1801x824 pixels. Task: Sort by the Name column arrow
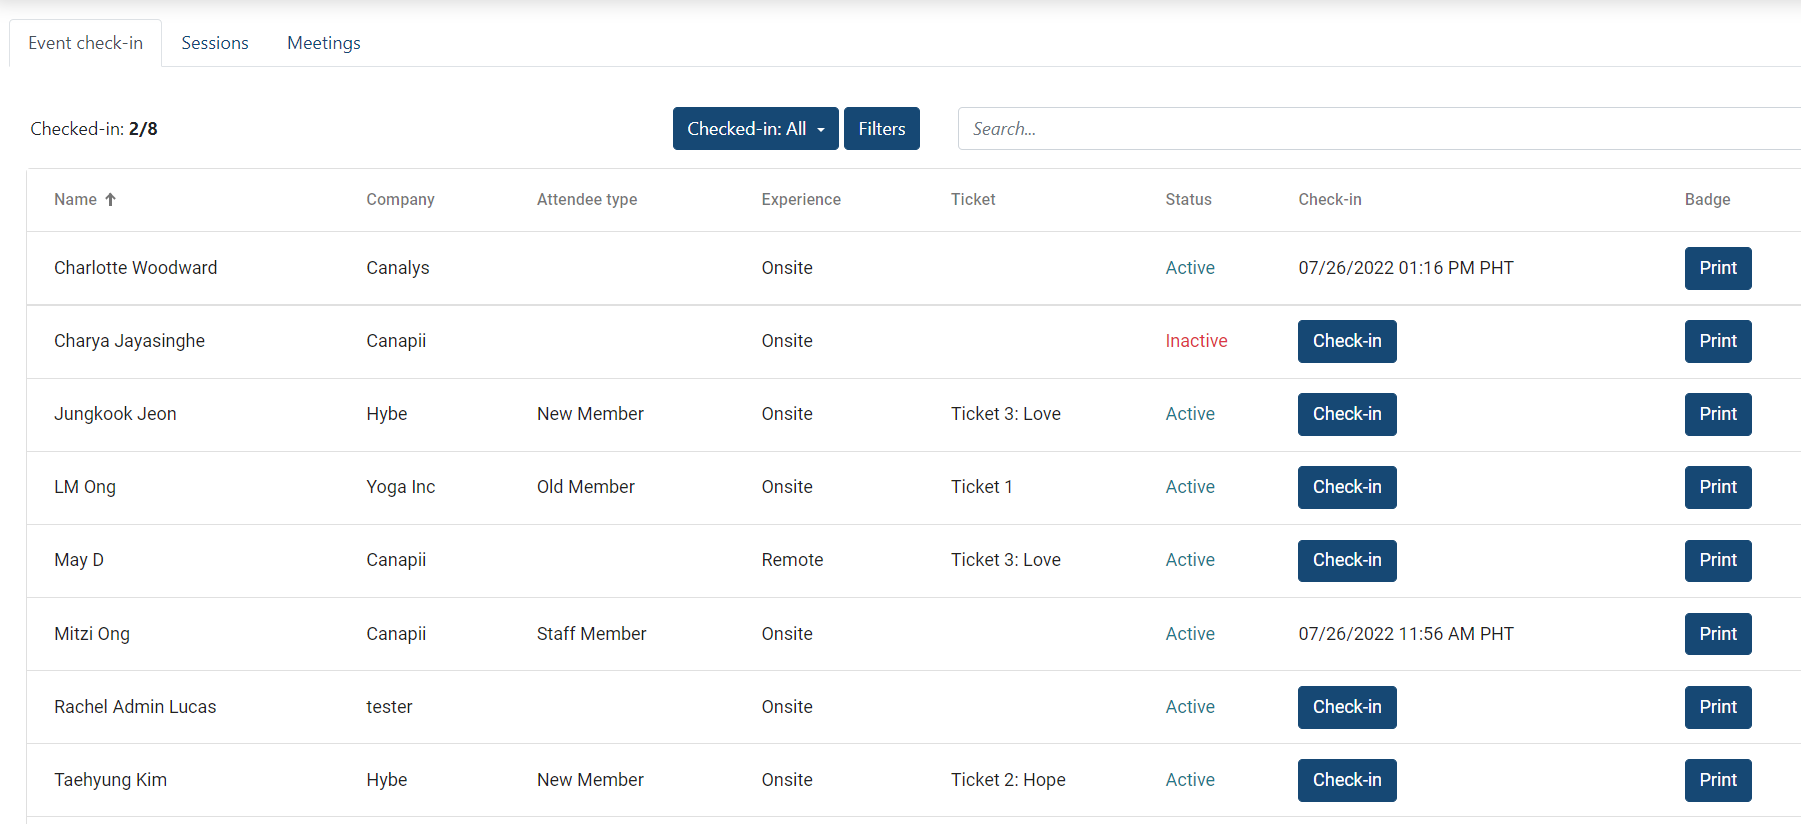pos(110,200)
